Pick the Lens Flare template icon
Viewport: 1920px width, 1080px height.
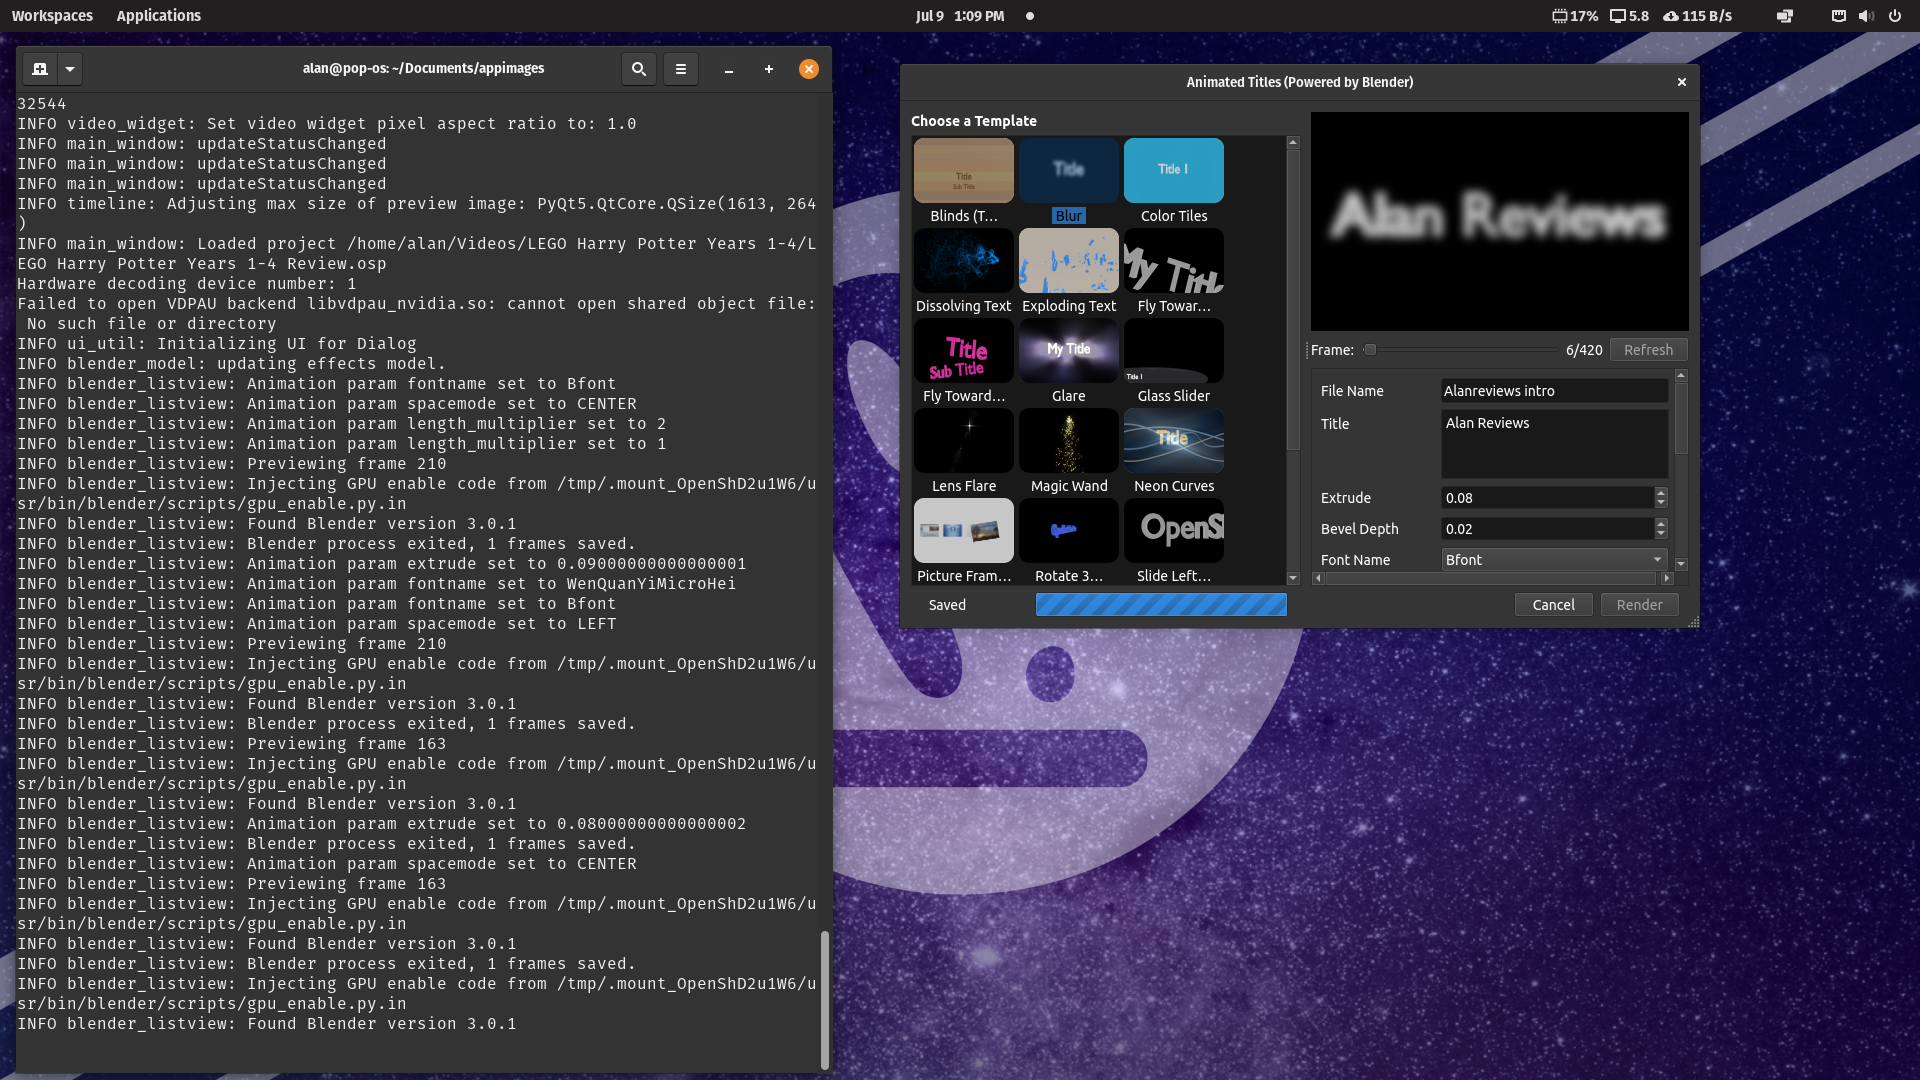click(x=963, y=441)
